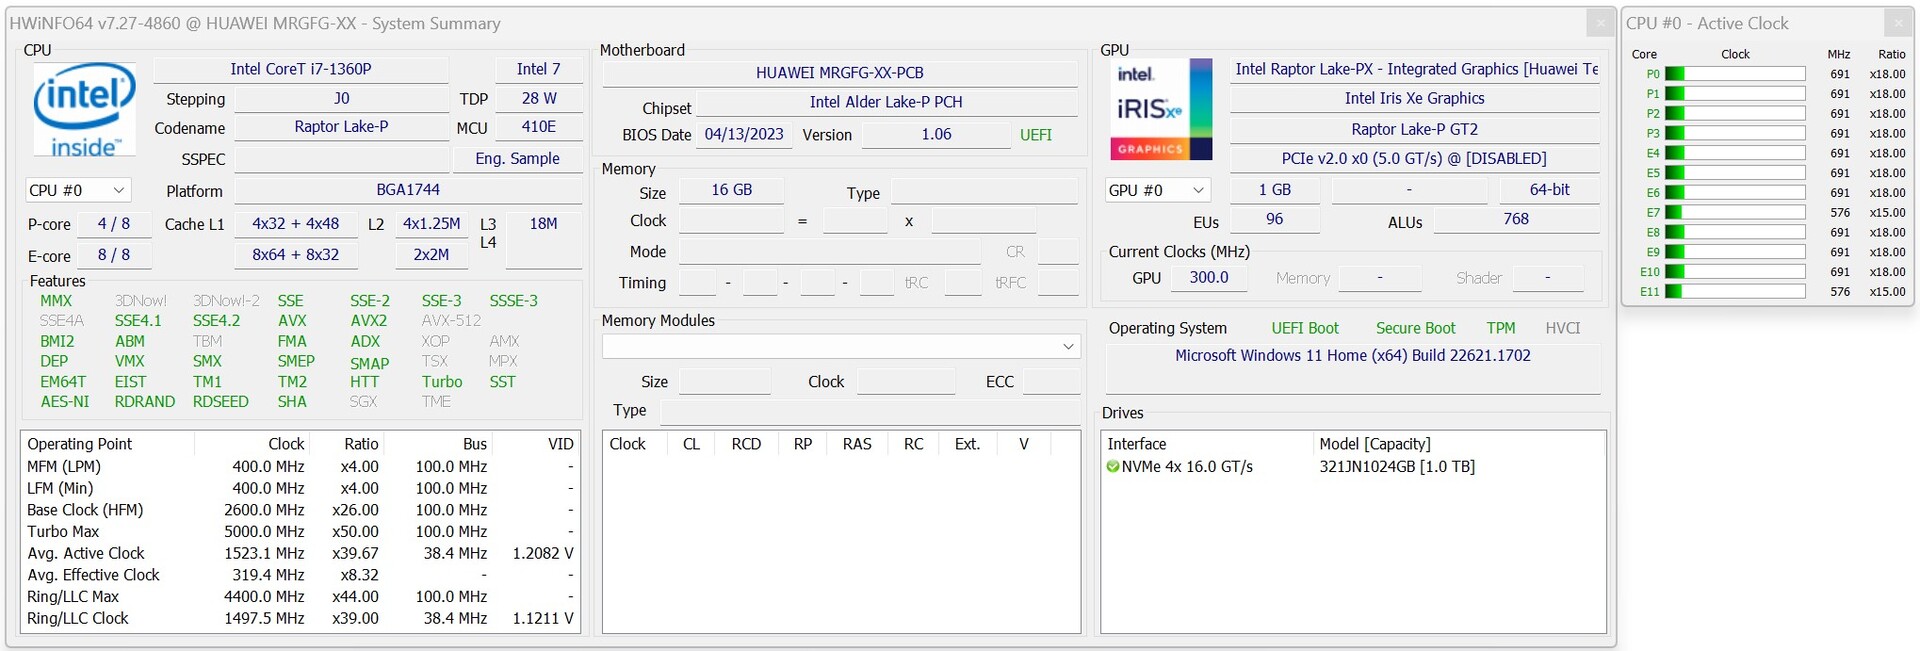The width and height of the screenshot is (1920, 651).
Task: Click the Intel Iris Xe Graphics logo
Action: tap(1162, 110)
